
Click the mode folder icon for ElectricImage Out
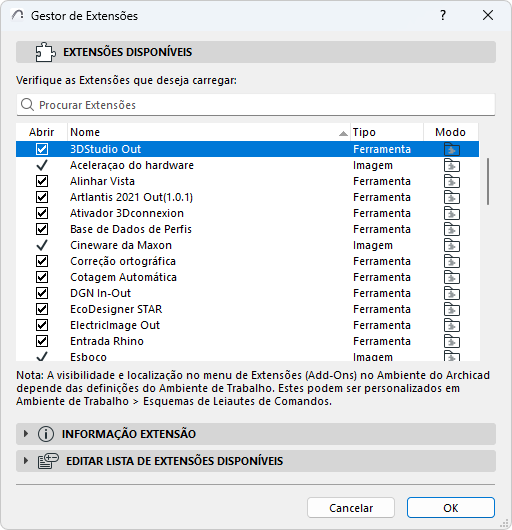(x=452, y=325)
